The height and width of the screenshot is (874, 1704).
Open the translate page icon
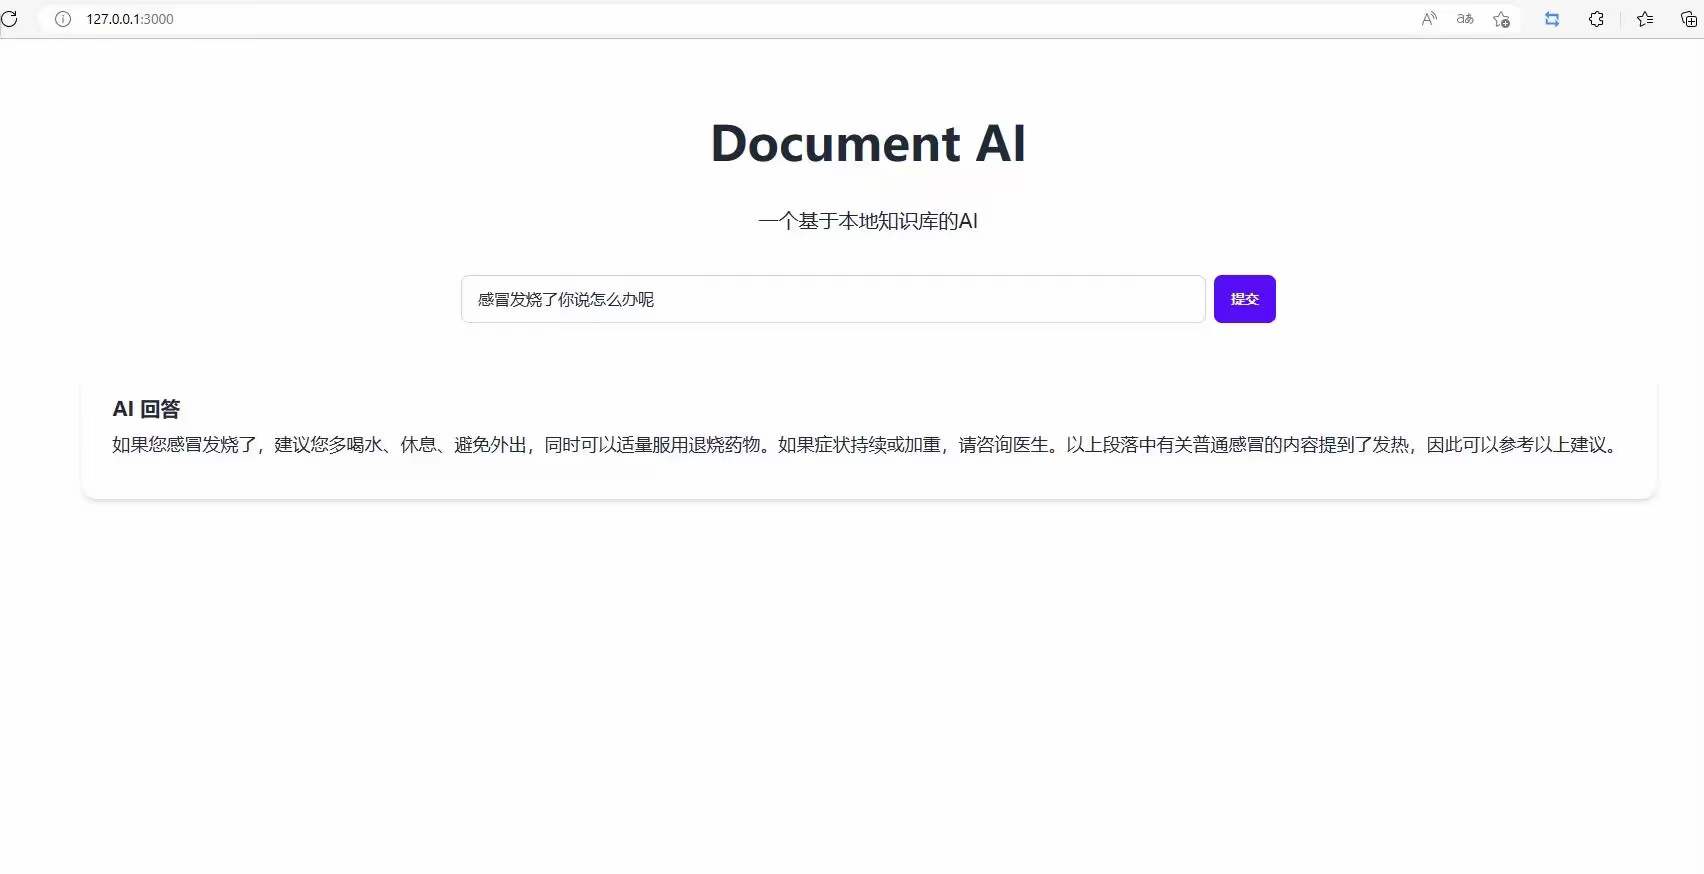point(1465,19)
